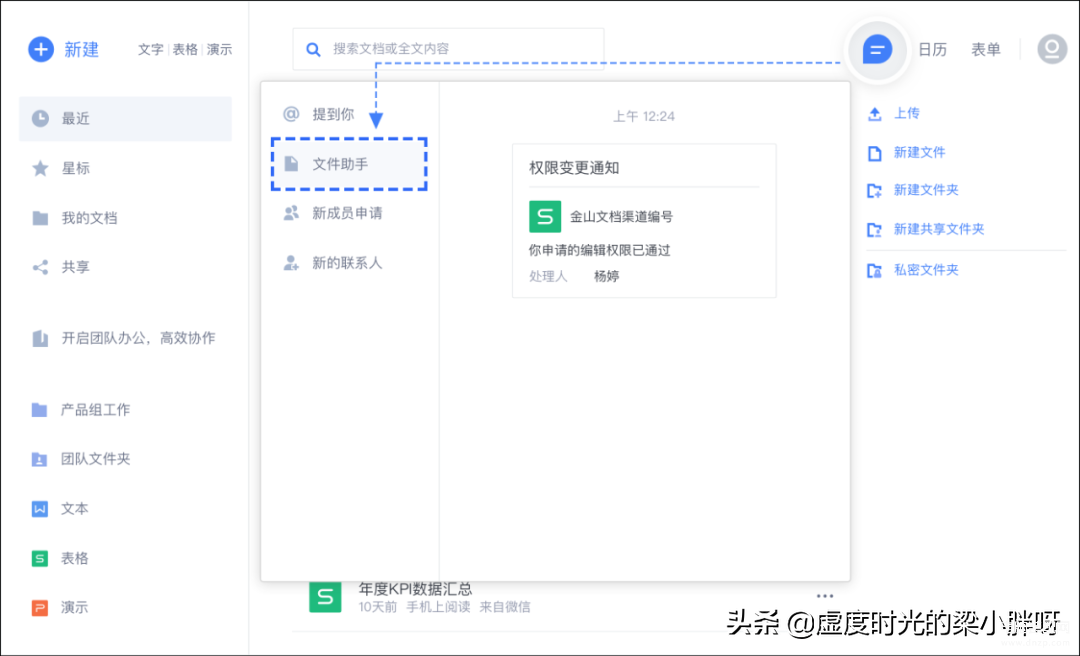Screen dimensions: 1080x656
Task: Select 新的联系人 in the message panel
Action: coord(349,263)
